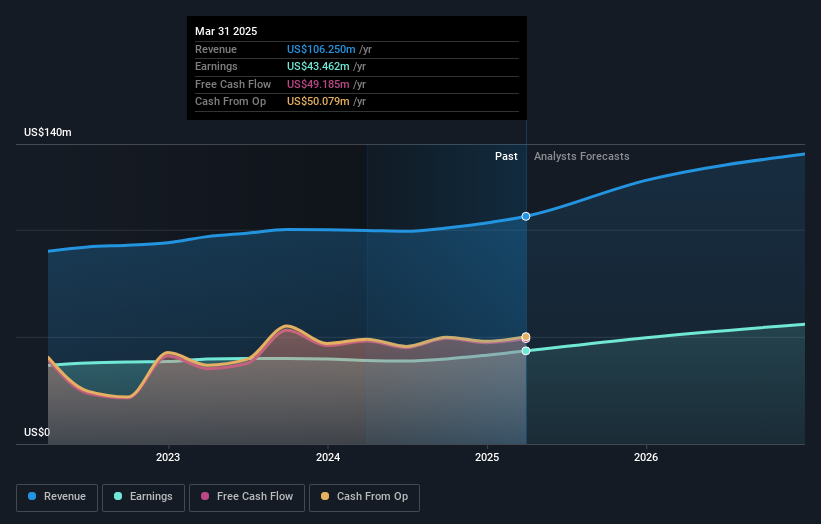Screen dimensions: 821x524
Task: Select the orange Cash From Op data marker
Action: click(526, 337)
